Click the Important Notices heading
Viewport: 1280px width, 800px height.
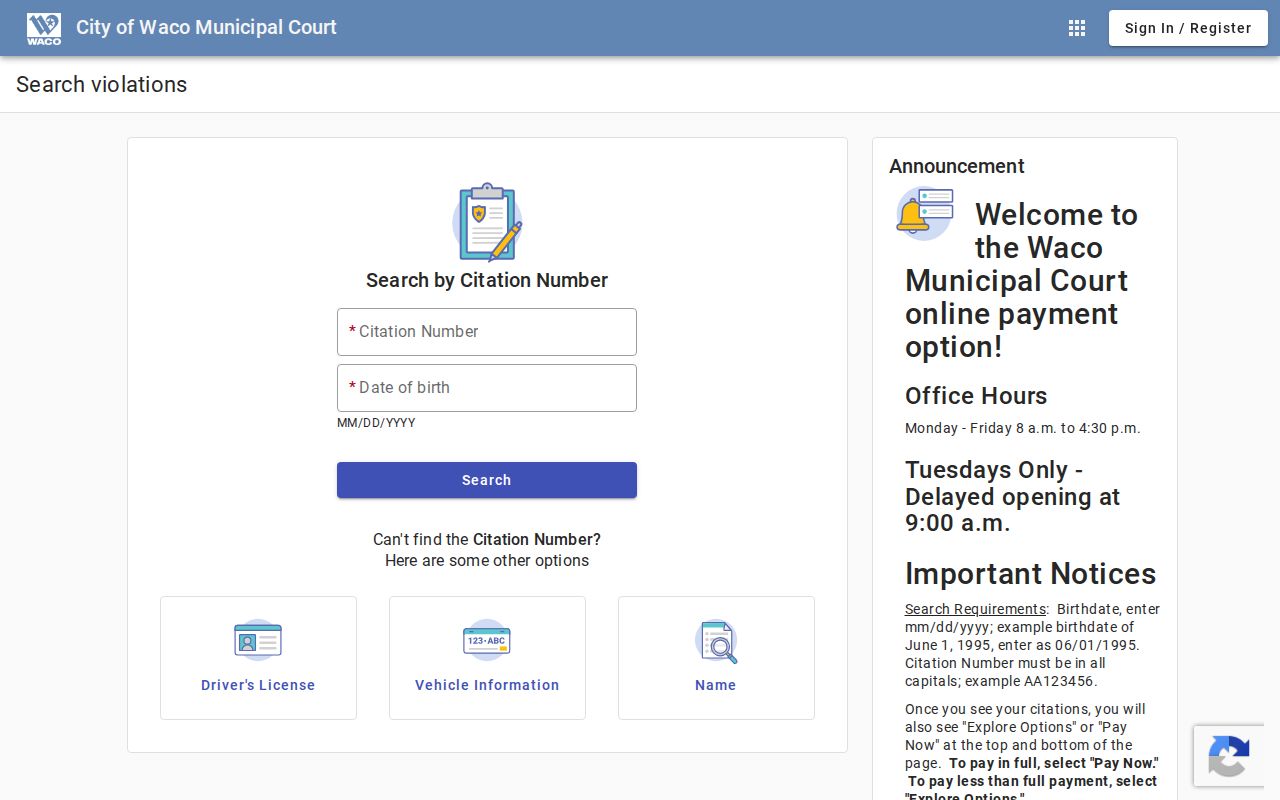(1030, 574)
